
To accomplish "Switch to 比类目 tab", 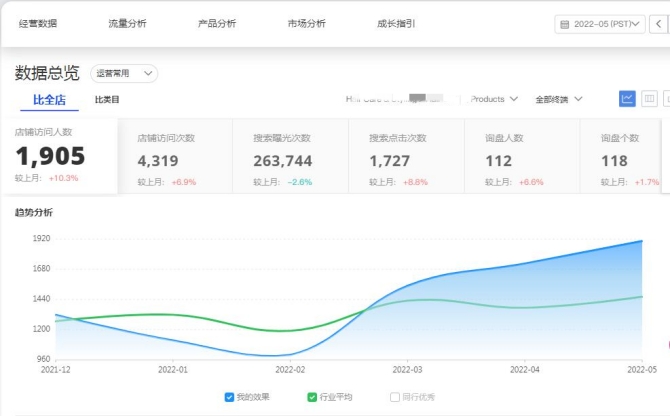I will pos(107,99).
